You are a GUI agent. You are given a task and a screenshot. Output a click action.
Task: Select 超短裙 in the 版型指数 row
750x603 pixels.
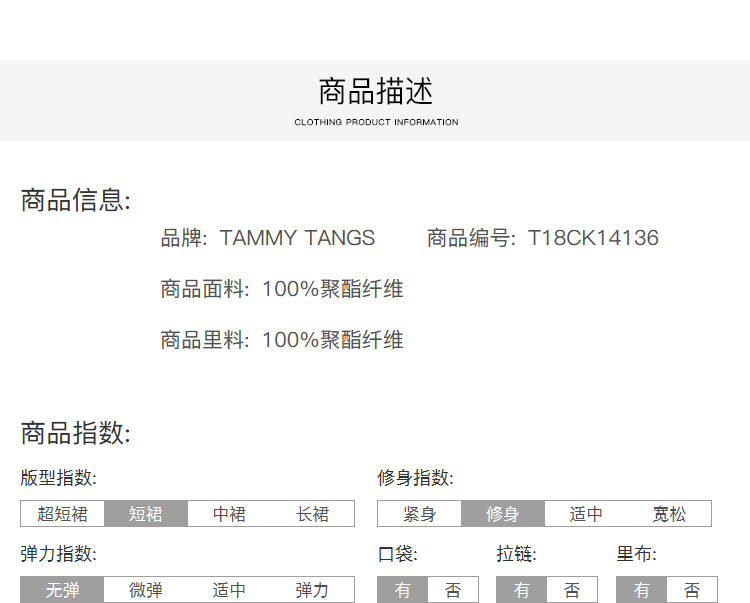click(63, 514)
